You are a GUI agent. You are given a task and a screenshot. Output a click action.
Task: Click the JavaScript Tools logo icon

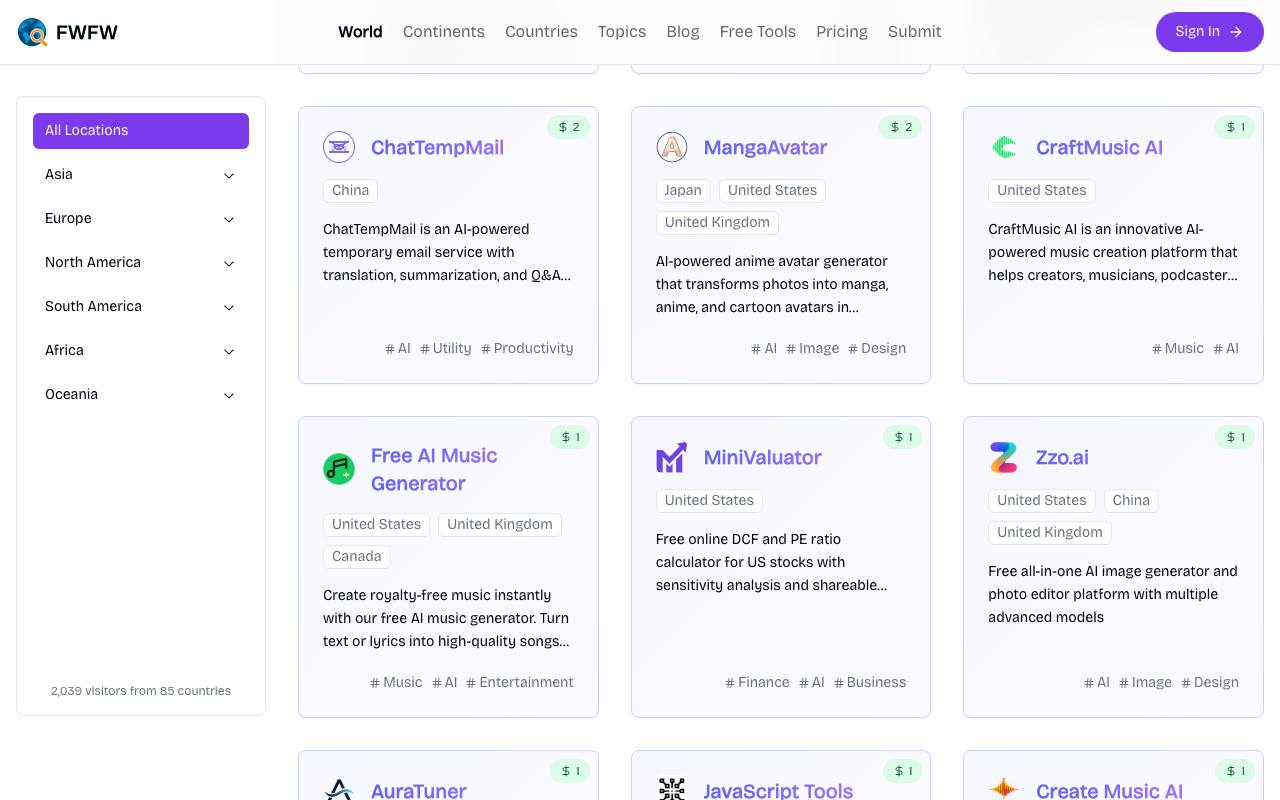click(x=672, y=790)
